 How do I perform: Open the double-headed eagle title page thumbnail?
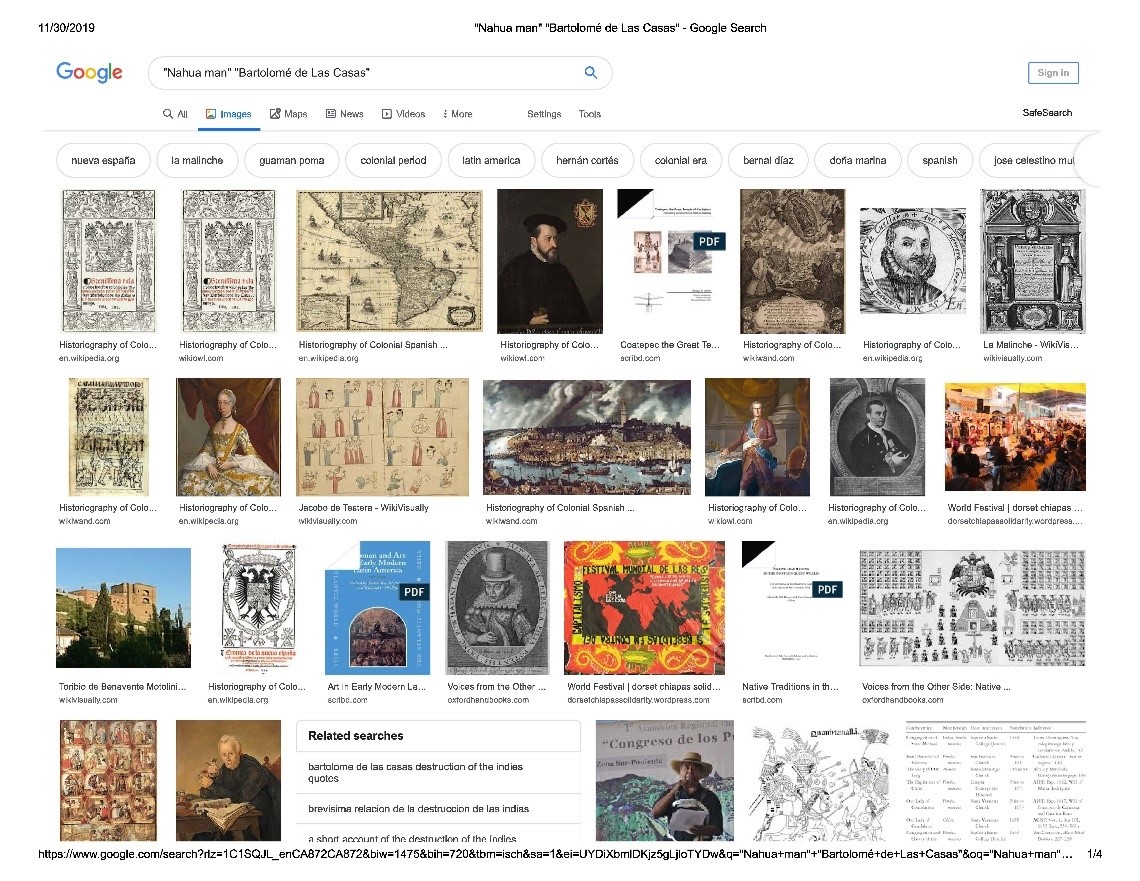pyautogui.click(x=257, y=608)
